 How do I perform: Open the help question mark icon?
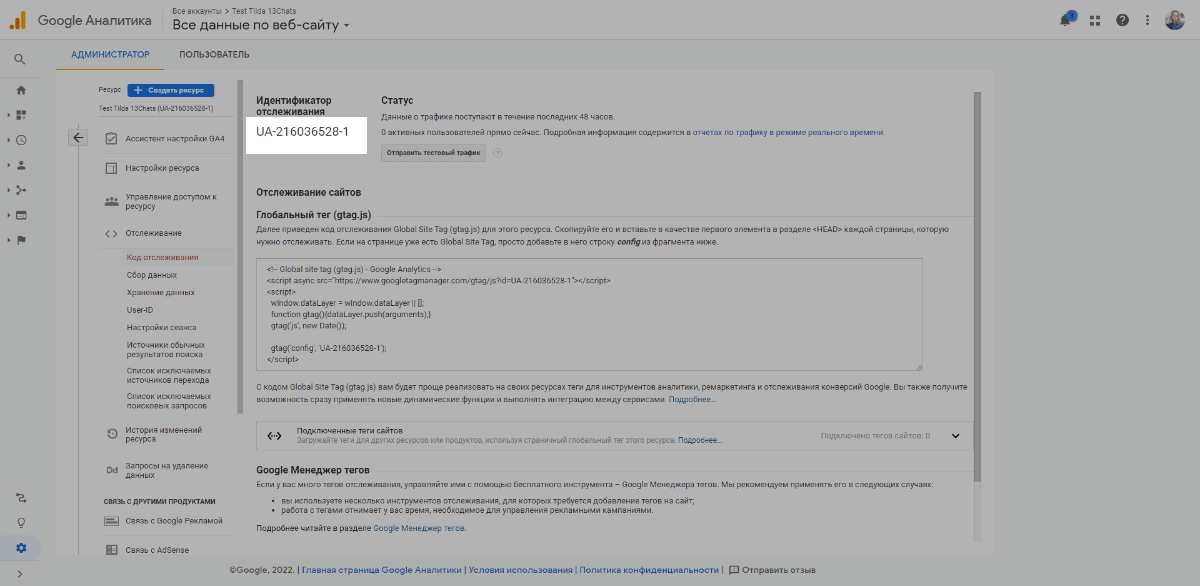coord(1122,20)
